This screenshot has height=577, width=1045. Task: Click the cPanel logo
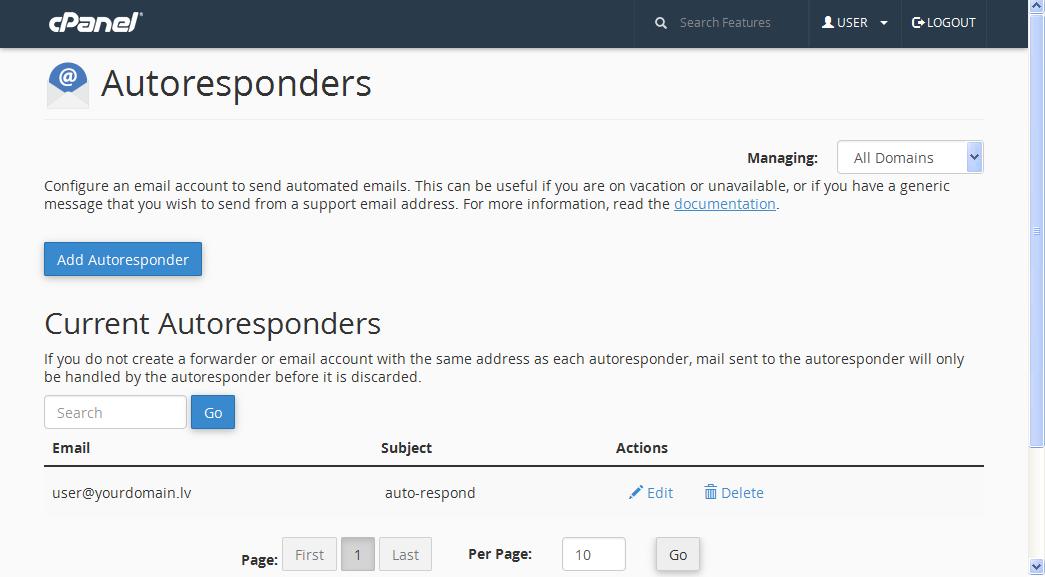[96, 23]
